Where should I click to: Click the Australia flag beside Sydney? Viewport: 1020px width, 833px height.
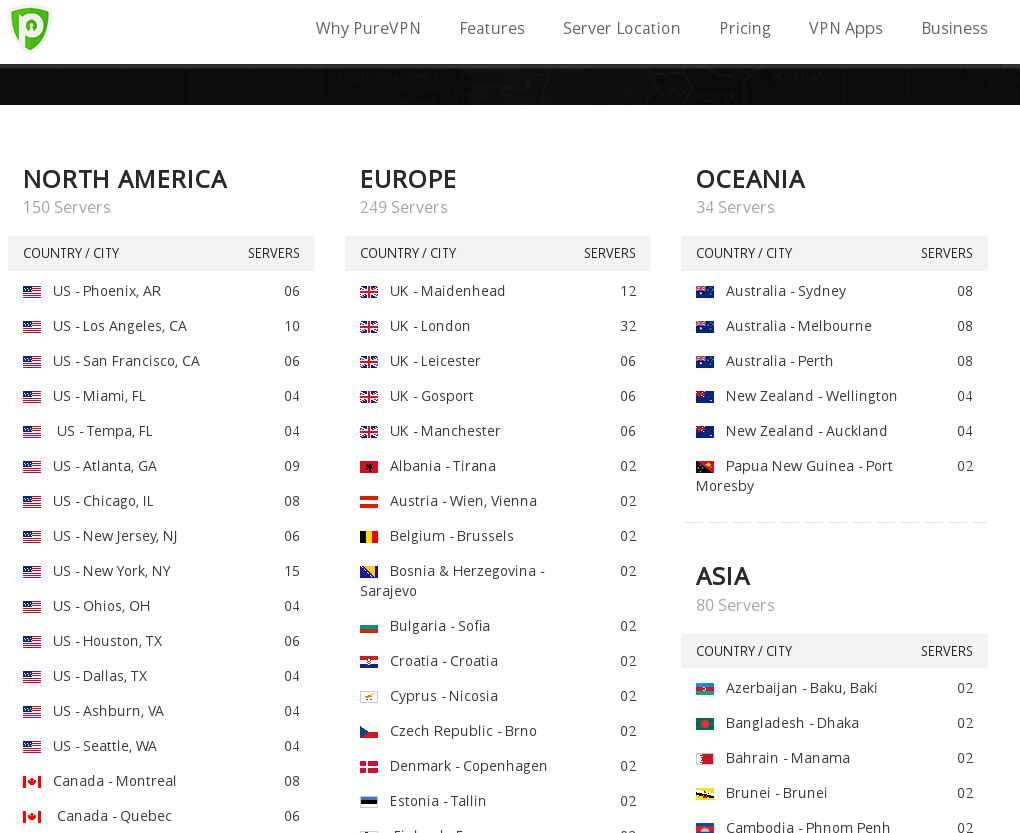click(x=705, y=292)
